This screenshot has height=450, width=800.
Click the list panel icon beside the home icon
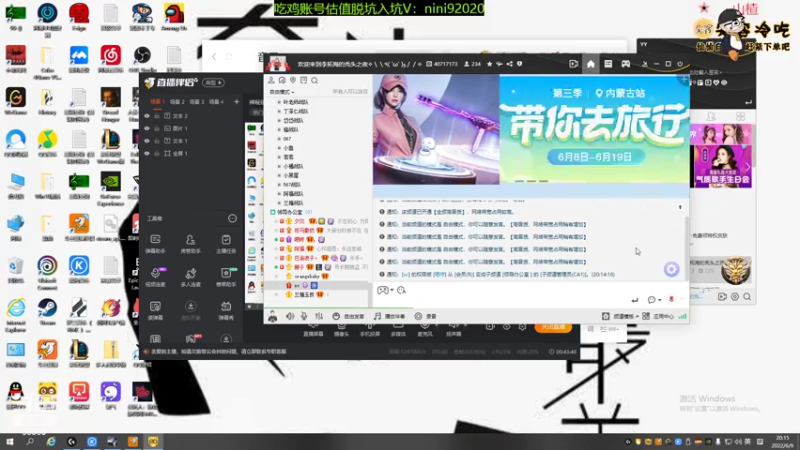[608, 64]
